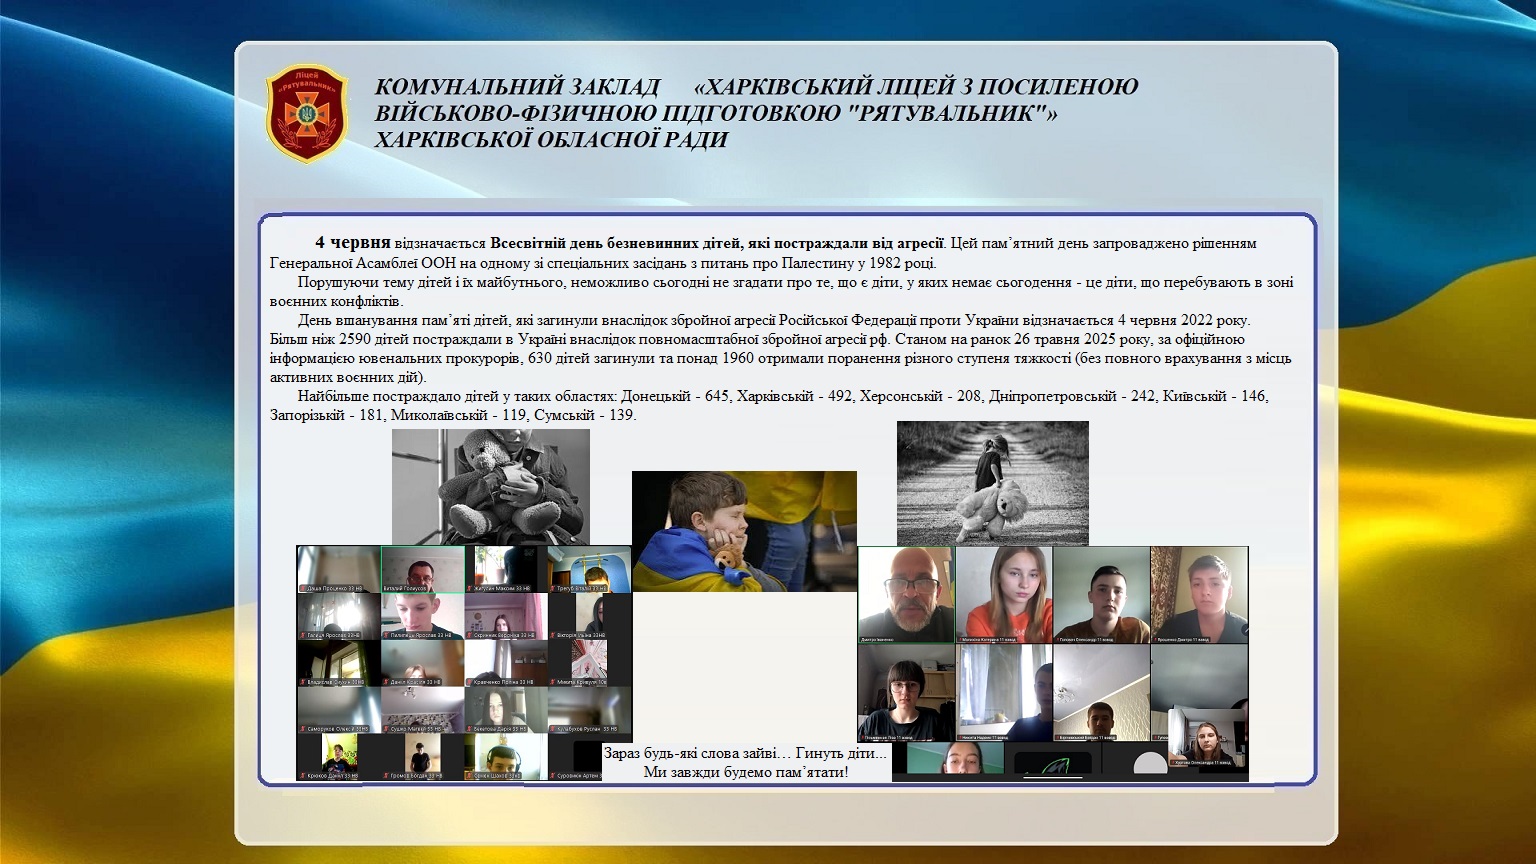Select the video tile labeled "Кулибухов Руслан 33 НВ"
This screenshot has width=1536, height=864.
(589, 710)
